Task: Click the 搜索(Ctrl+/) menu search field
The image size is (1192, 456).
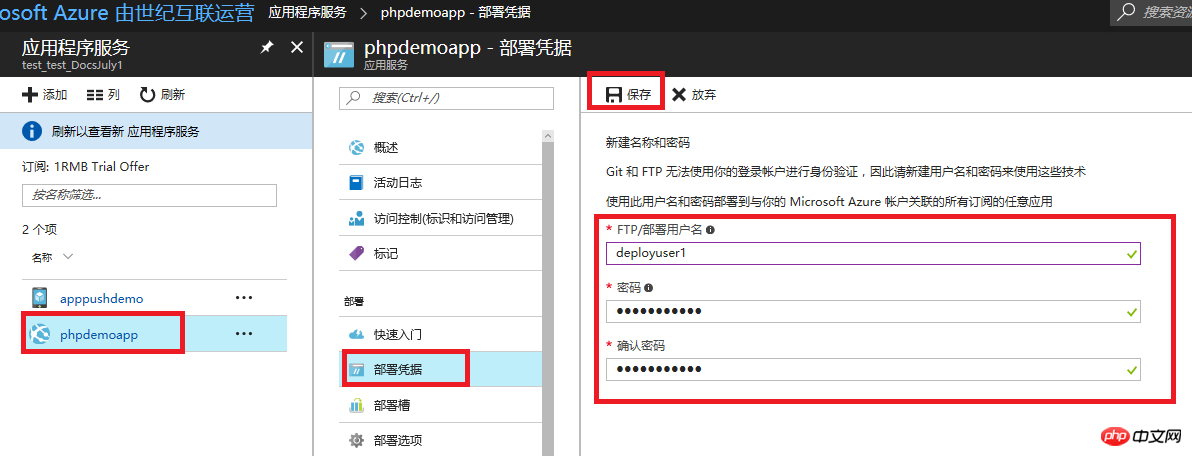Action: click(x=446, y=98)
